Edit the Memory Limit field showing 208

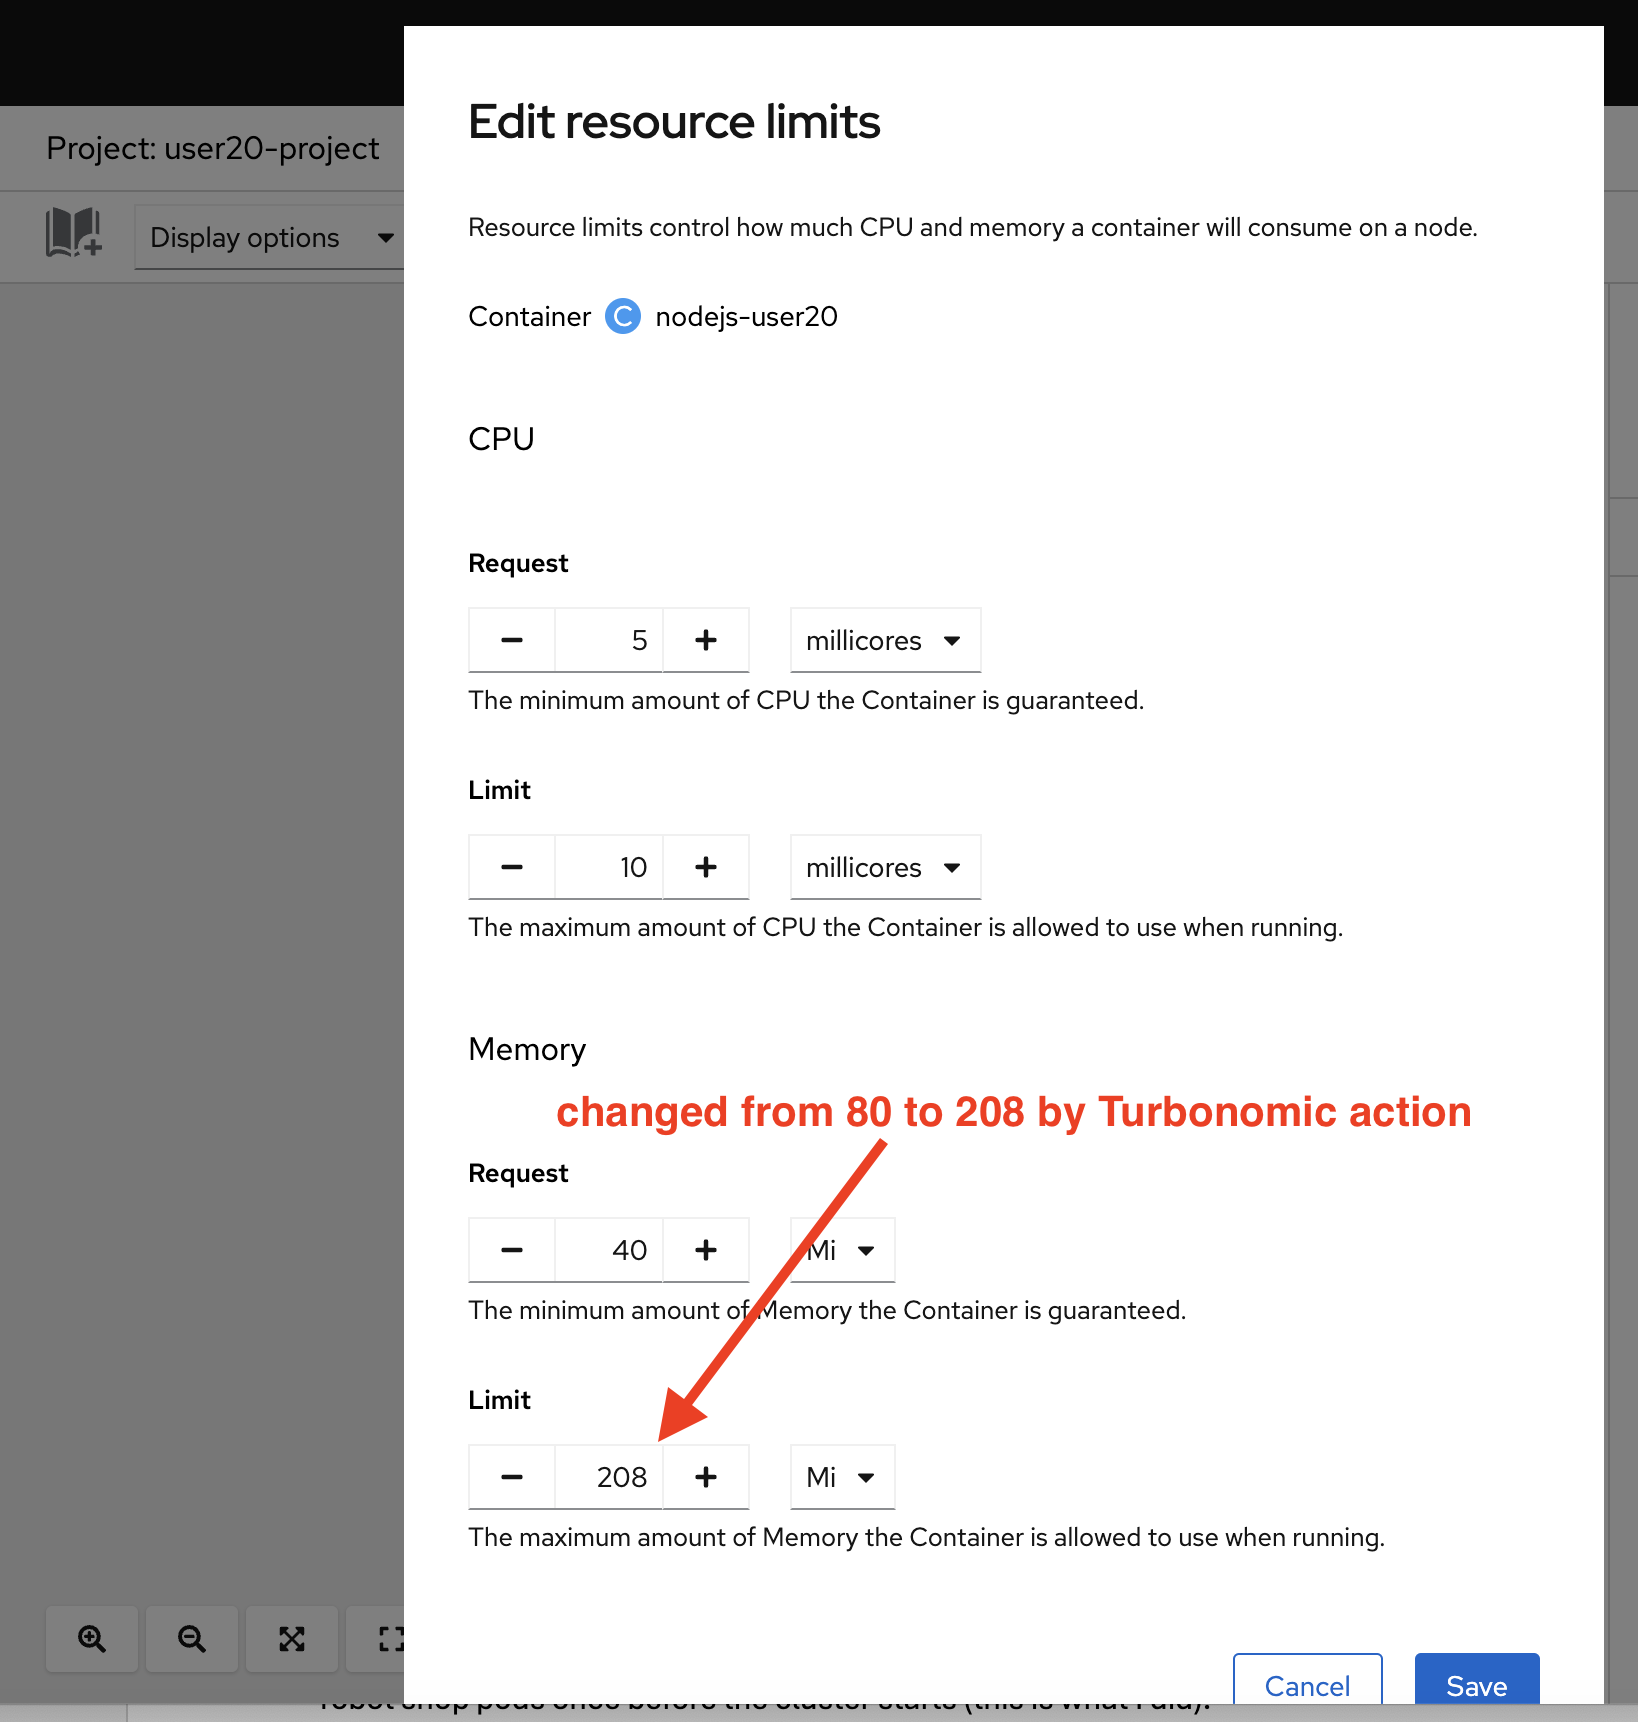tap(609, 1477)
